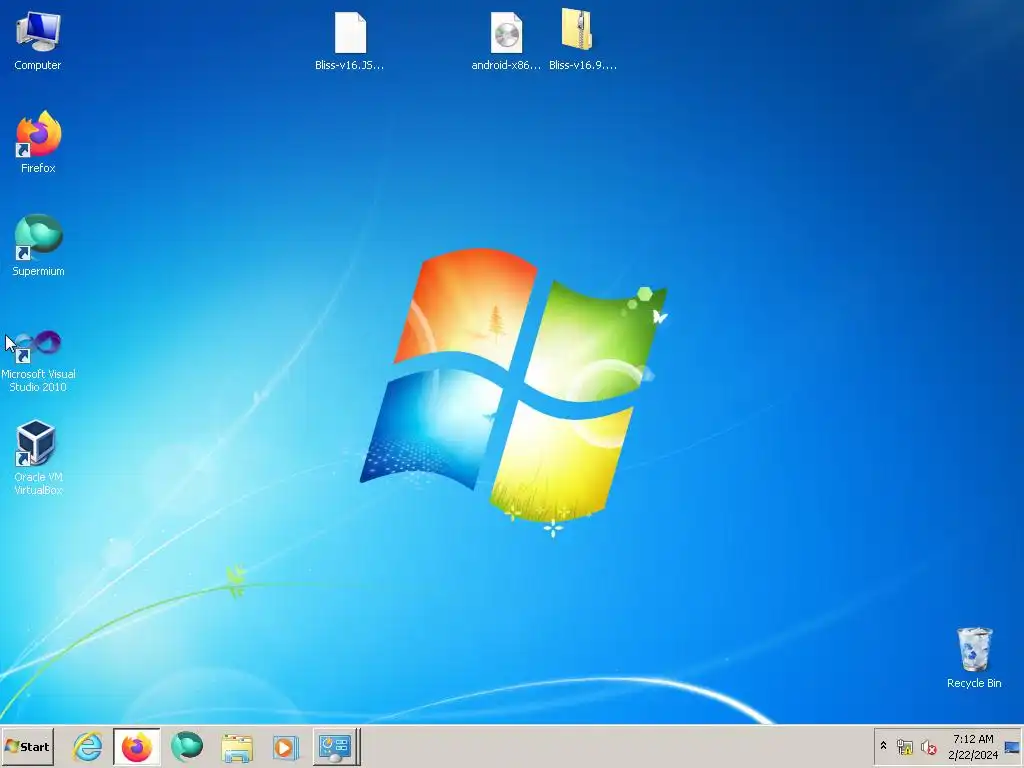Open the network status tray icon
Image resolution: width=1024 pixels, height=768 pixels.
click(904, 746)
